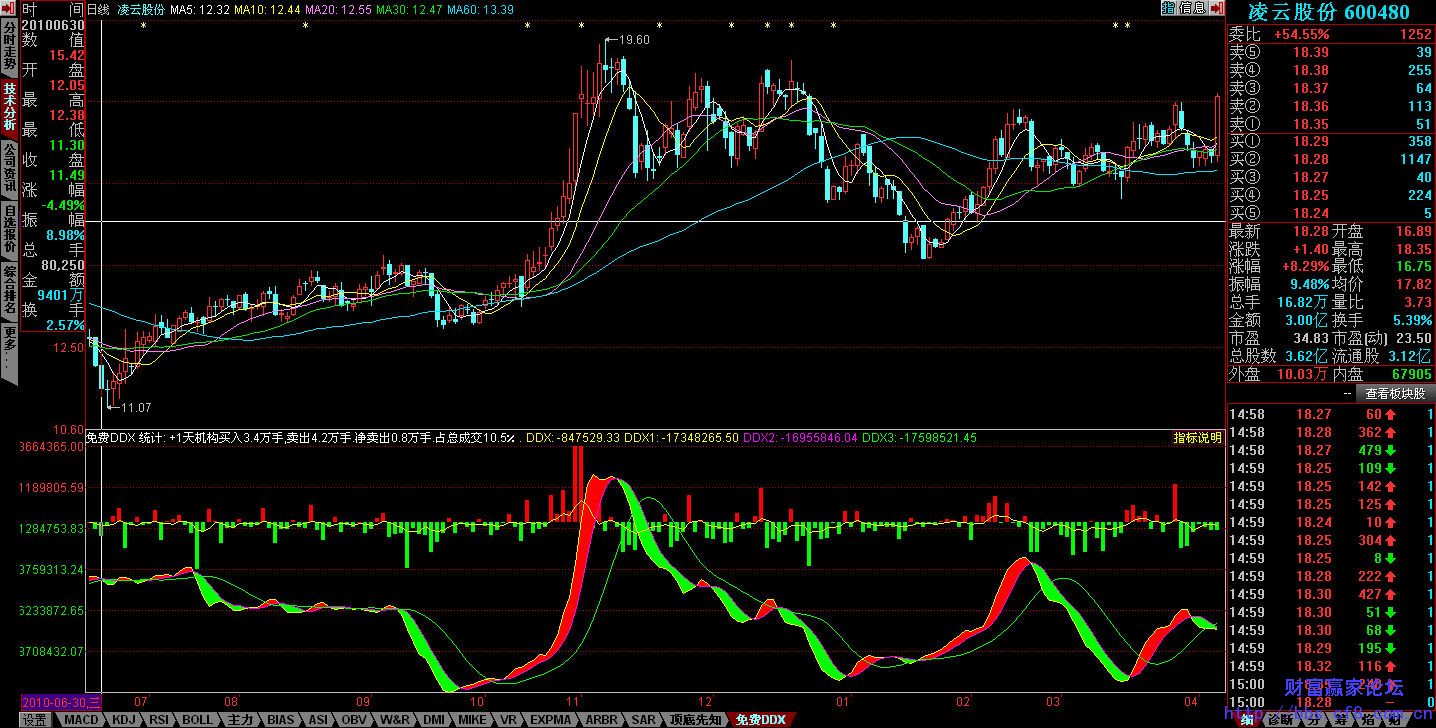Select the KDJ indicator tab
Screen dimensions: 1436x728
tap(125, 720)
